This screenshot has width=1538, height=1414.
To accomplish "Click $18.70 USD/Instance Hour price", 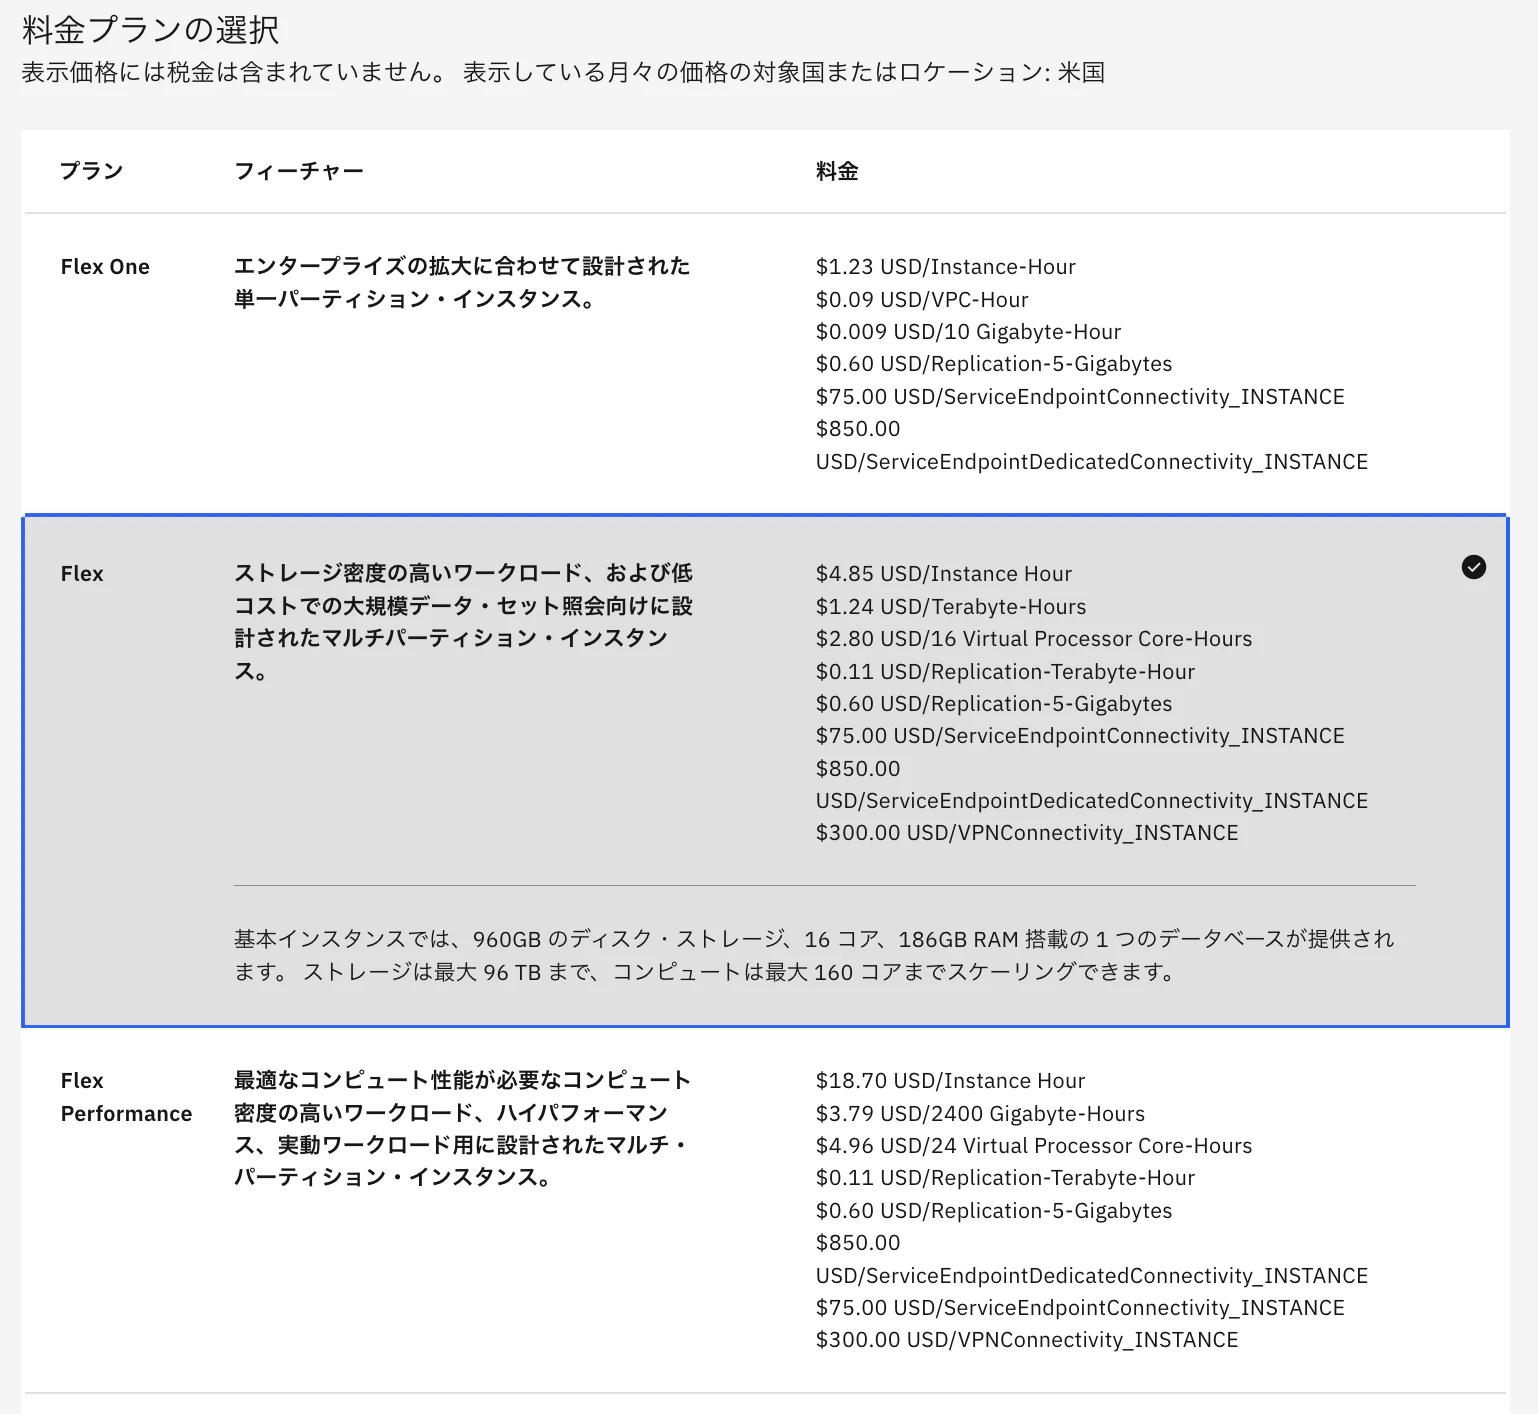I will tap(950, 1081).
